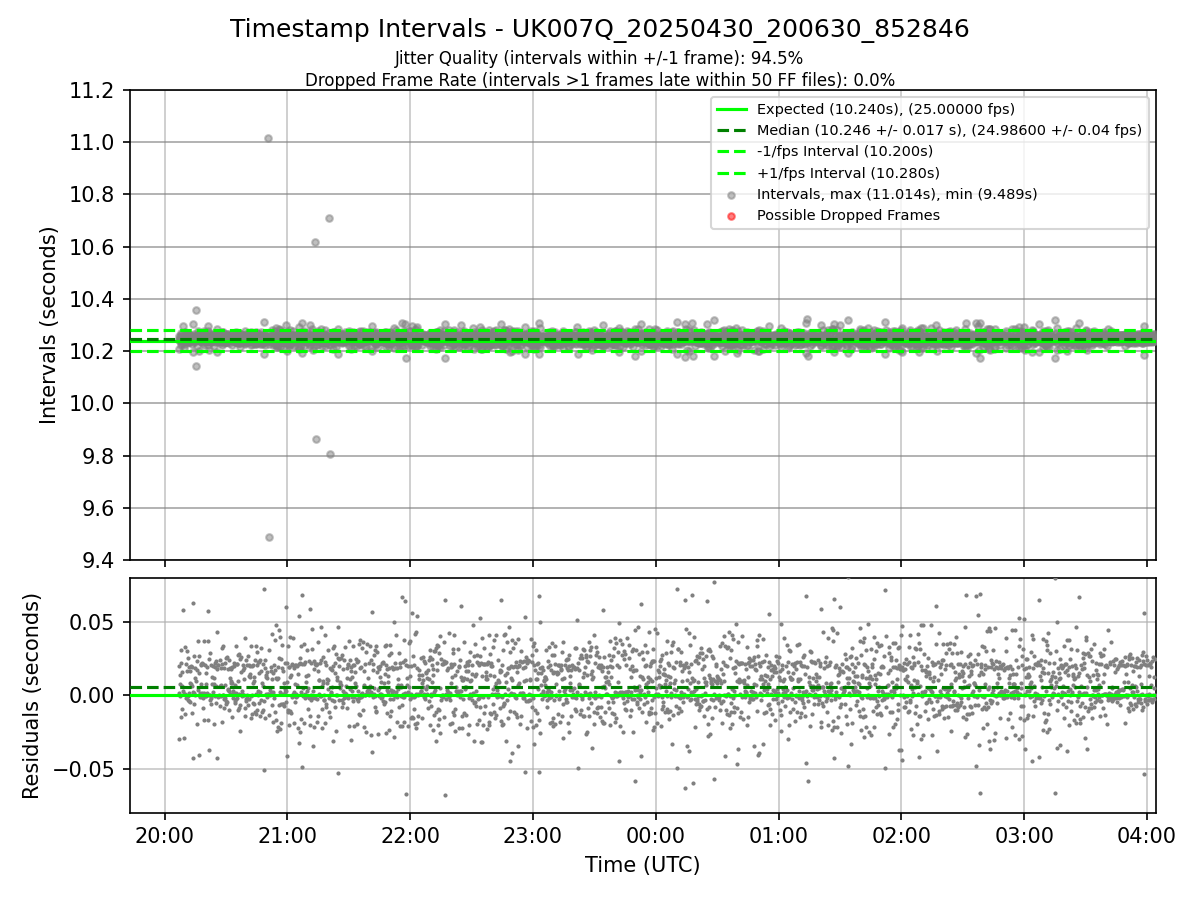1200x900 pixels.
Task: Click x-axis tick label '20:00'
Action: tap(165, 834)
